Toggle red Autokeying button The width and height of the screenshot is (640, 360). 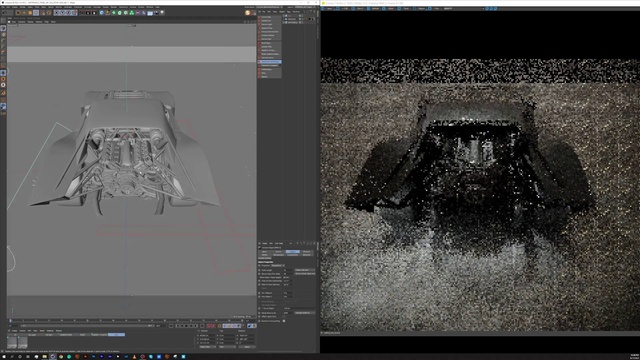tap(213, 326)
